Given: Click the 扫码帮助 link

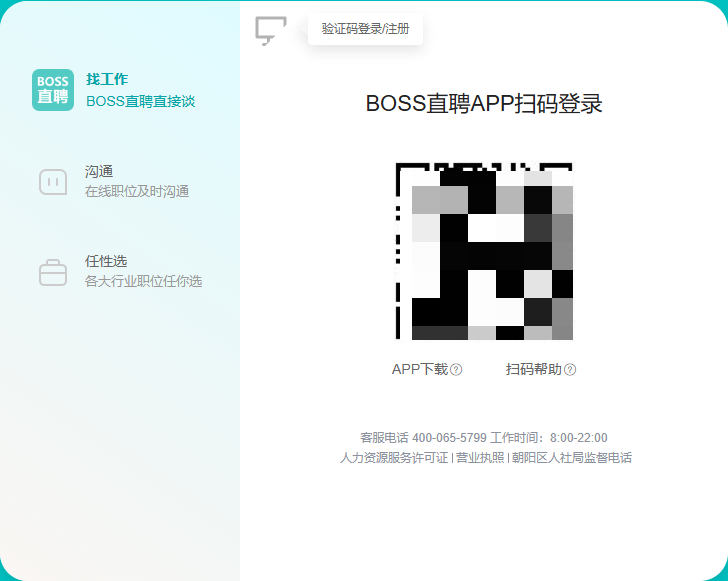Looking at the screenshot, I should point(533,369).
